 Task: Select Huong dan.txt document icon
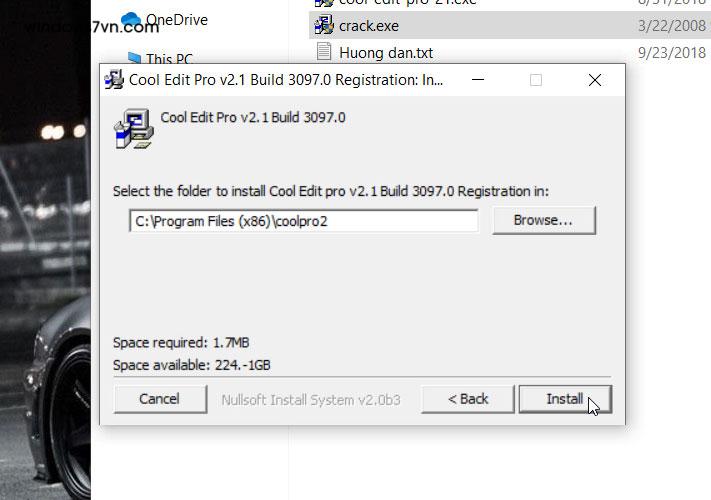[324, 51]
